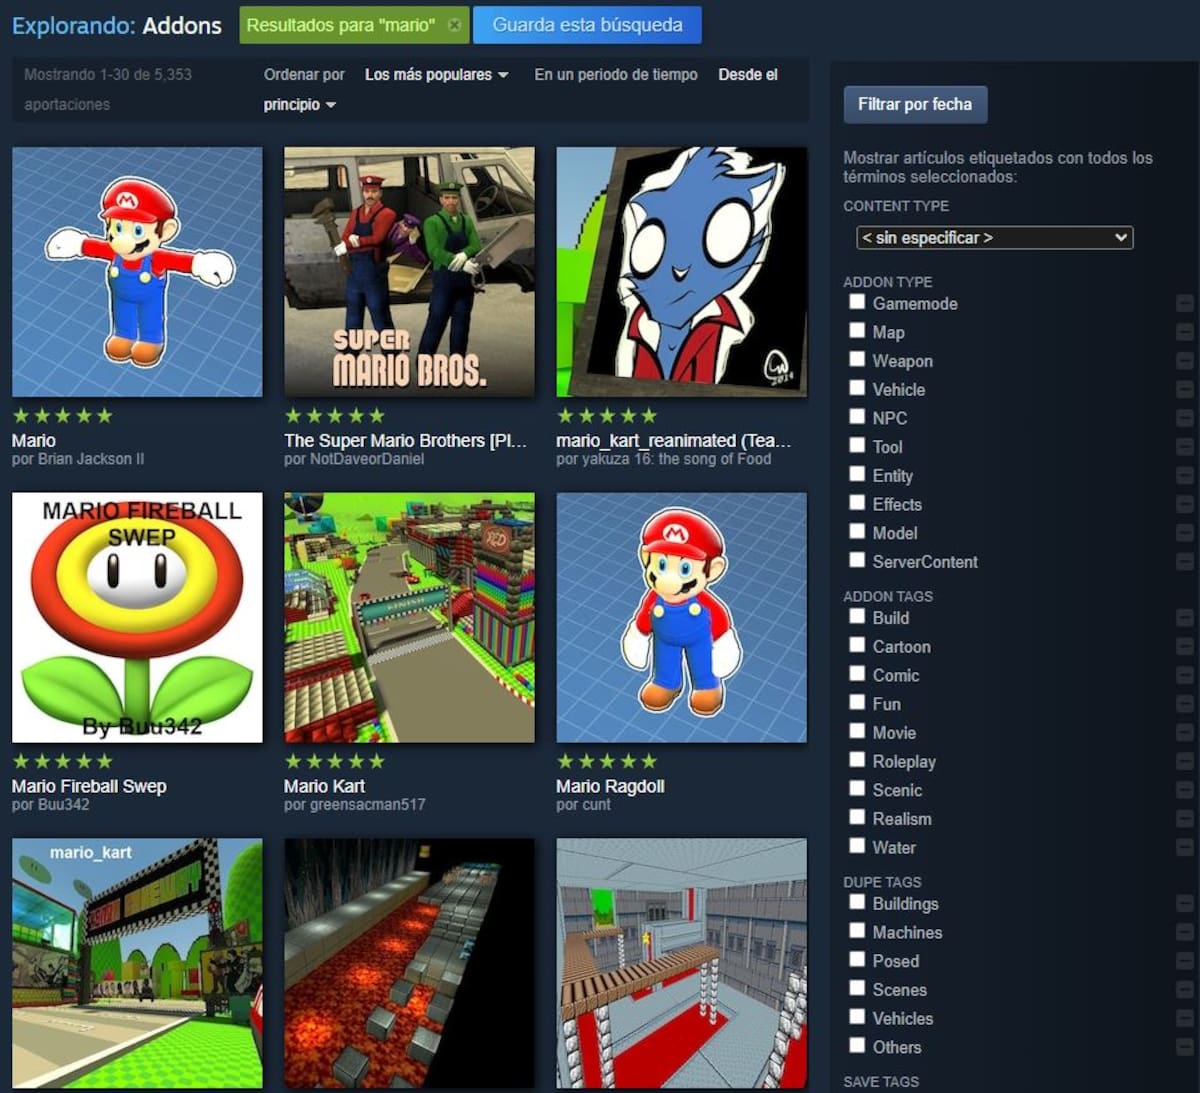This screenshot has width=1200, height=1093.
Task: Open author Brian Jackson II profile link
Action: tap(91, 459)
